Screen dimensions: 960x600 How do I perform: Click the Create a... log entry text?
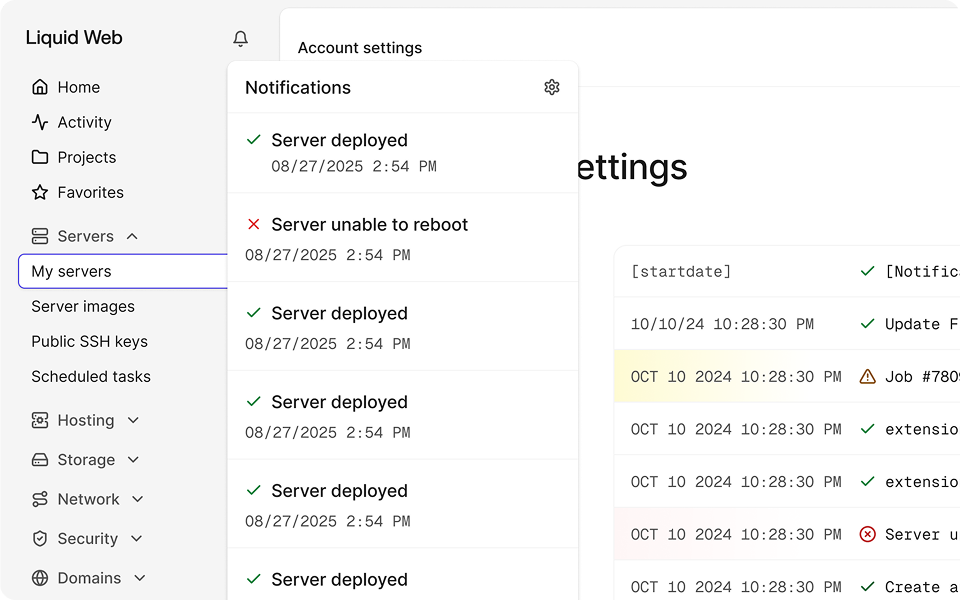pos(922,587)
